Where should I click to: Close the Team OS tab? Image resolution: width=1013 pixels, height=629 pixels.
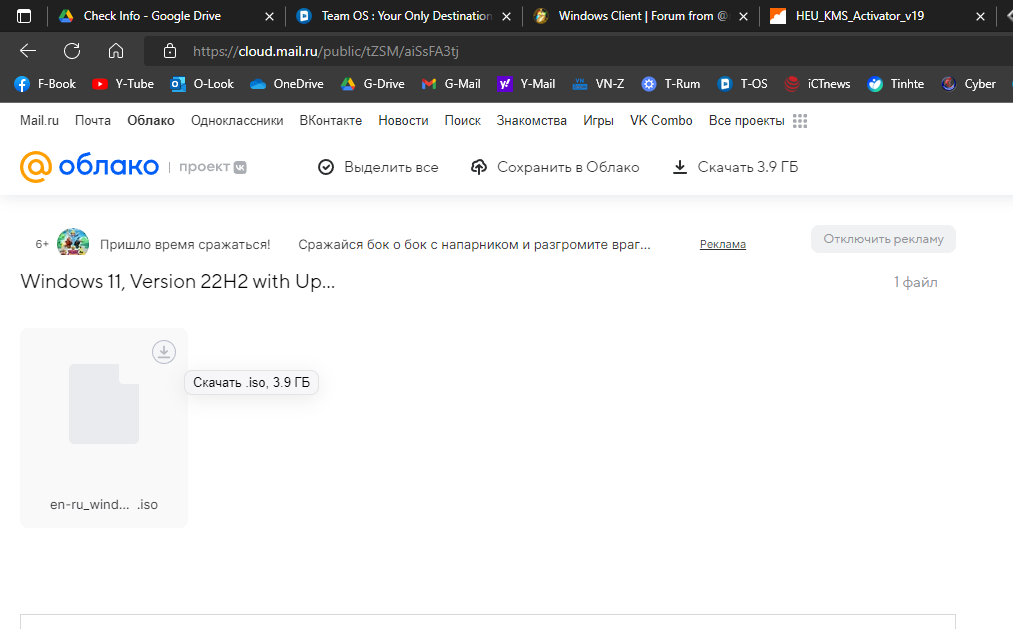point(506,16)
